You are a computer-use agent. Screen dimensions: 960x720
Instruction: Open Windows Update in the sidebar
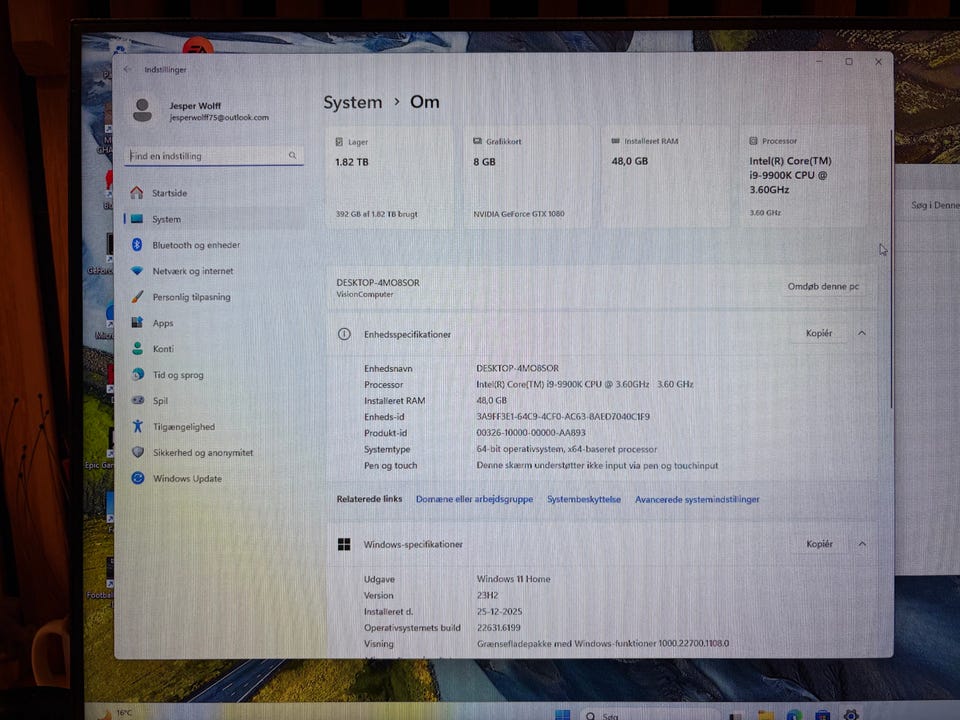214,478
